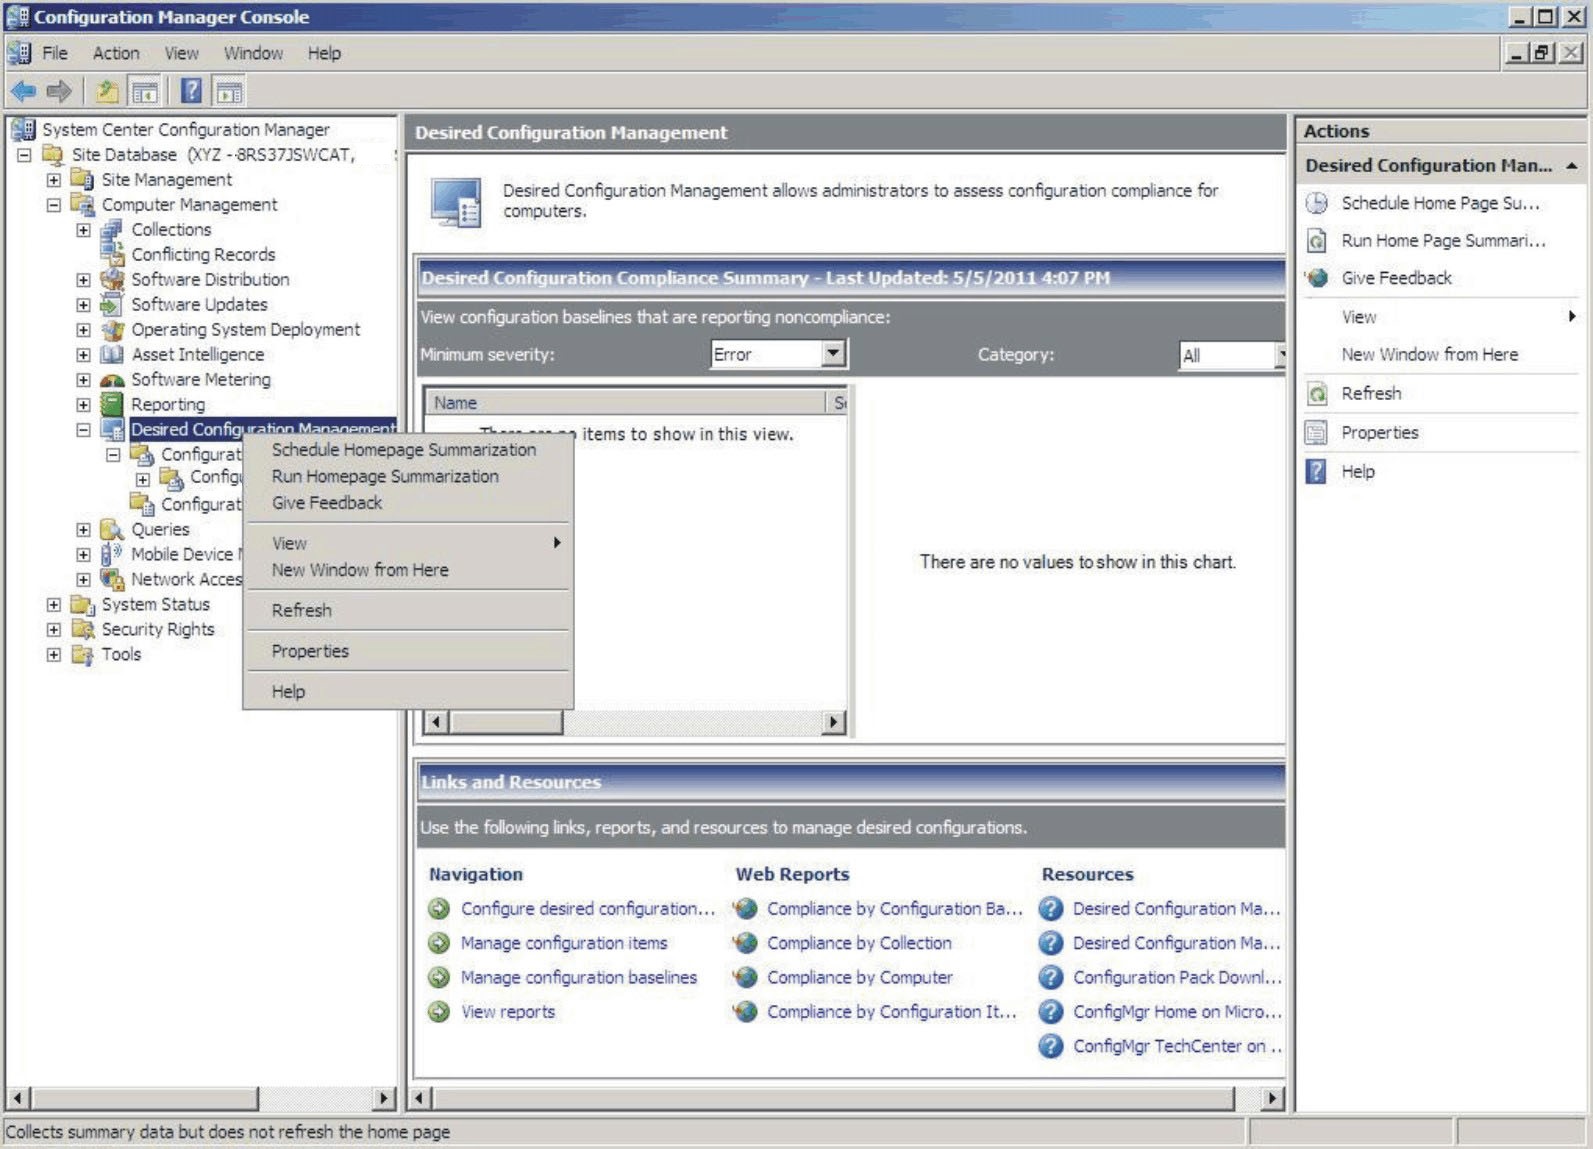Open the Category All dropdown
Viewport: 1593px width, 1149px height.
click(x=1280, y=355)
